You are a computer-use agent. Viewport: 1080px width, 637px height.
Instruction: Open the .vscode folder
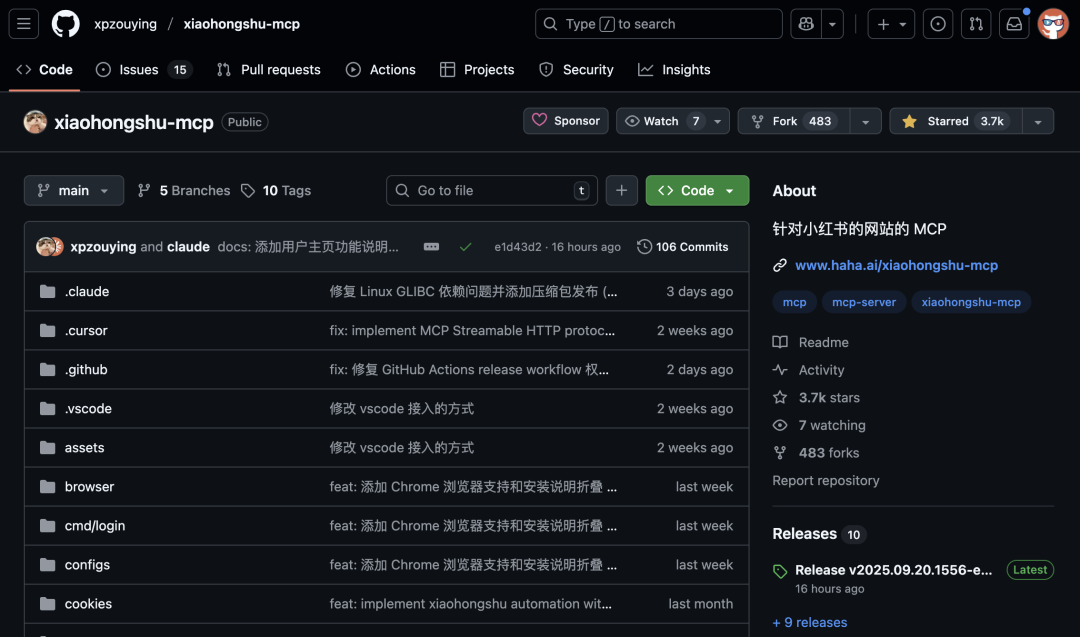point(88,408)
